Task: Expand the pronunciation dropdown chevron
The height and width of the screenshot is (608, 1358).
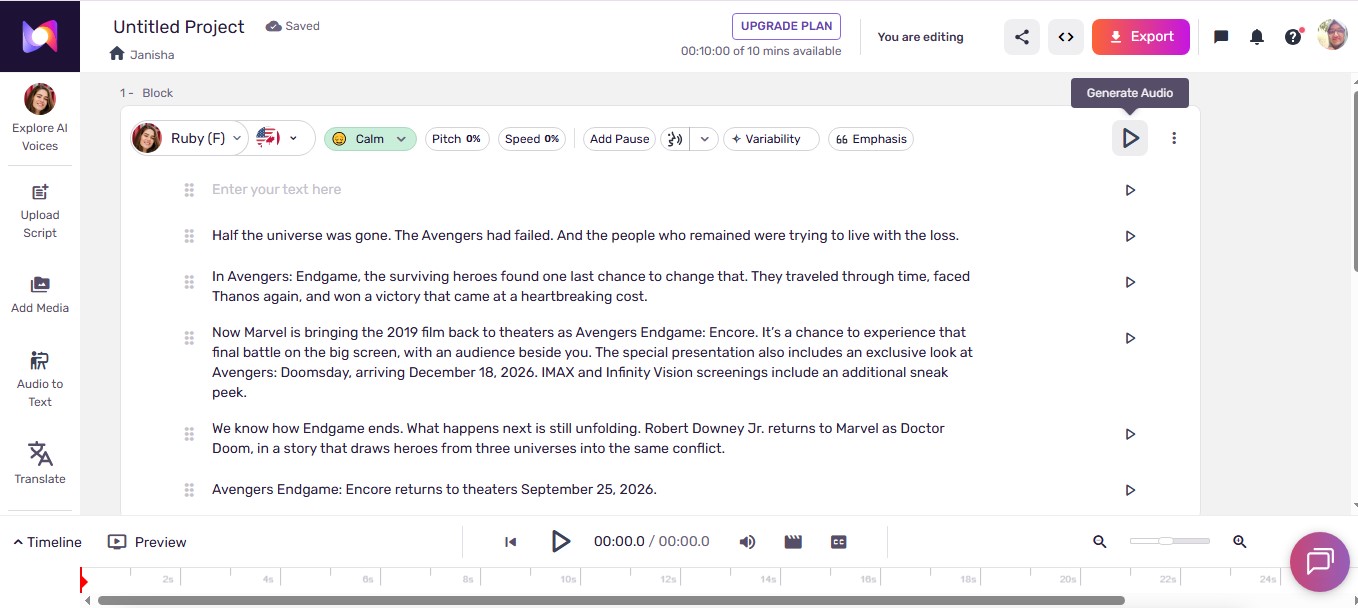Action: tap(704, 139)
